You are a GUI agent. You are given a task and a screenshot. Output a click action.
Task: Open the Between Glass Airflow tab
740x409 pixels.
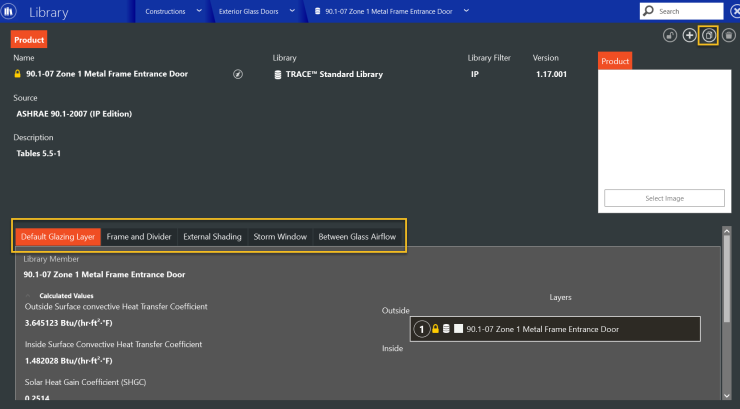click(x=357, y=237)
